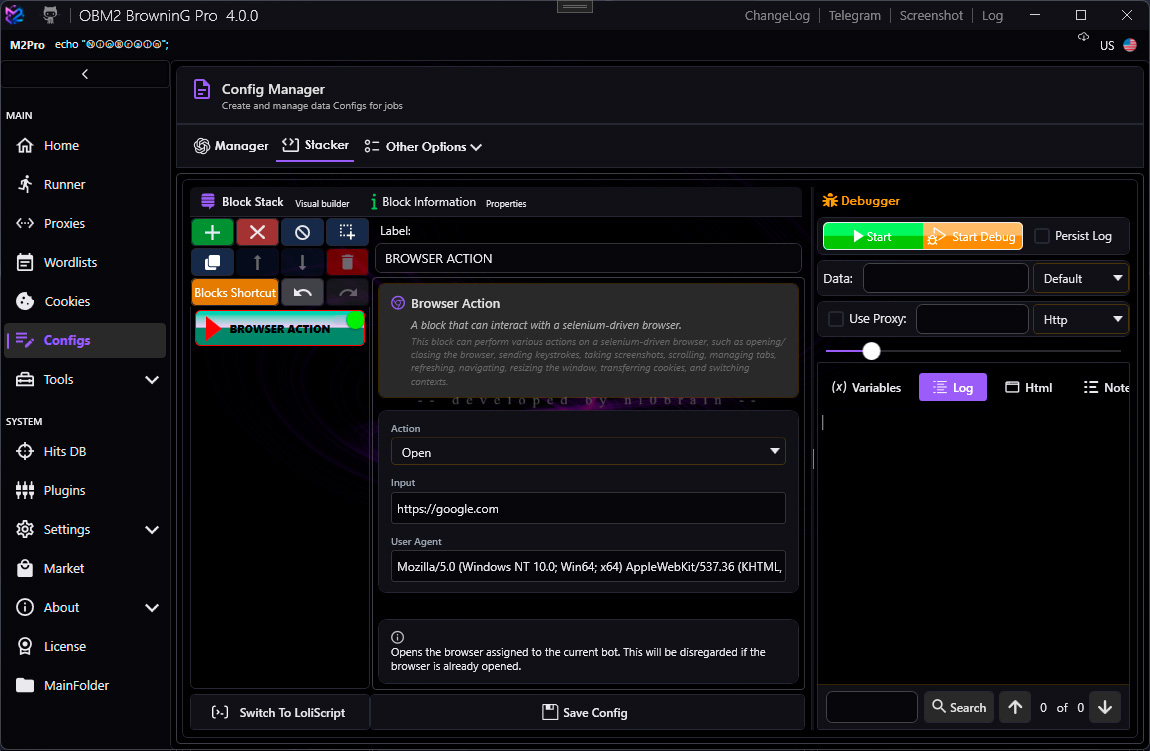Tick the Use Proxy checkbox
The width and height of the screenshot is (1150, 751).
click(x=835, y=319)
